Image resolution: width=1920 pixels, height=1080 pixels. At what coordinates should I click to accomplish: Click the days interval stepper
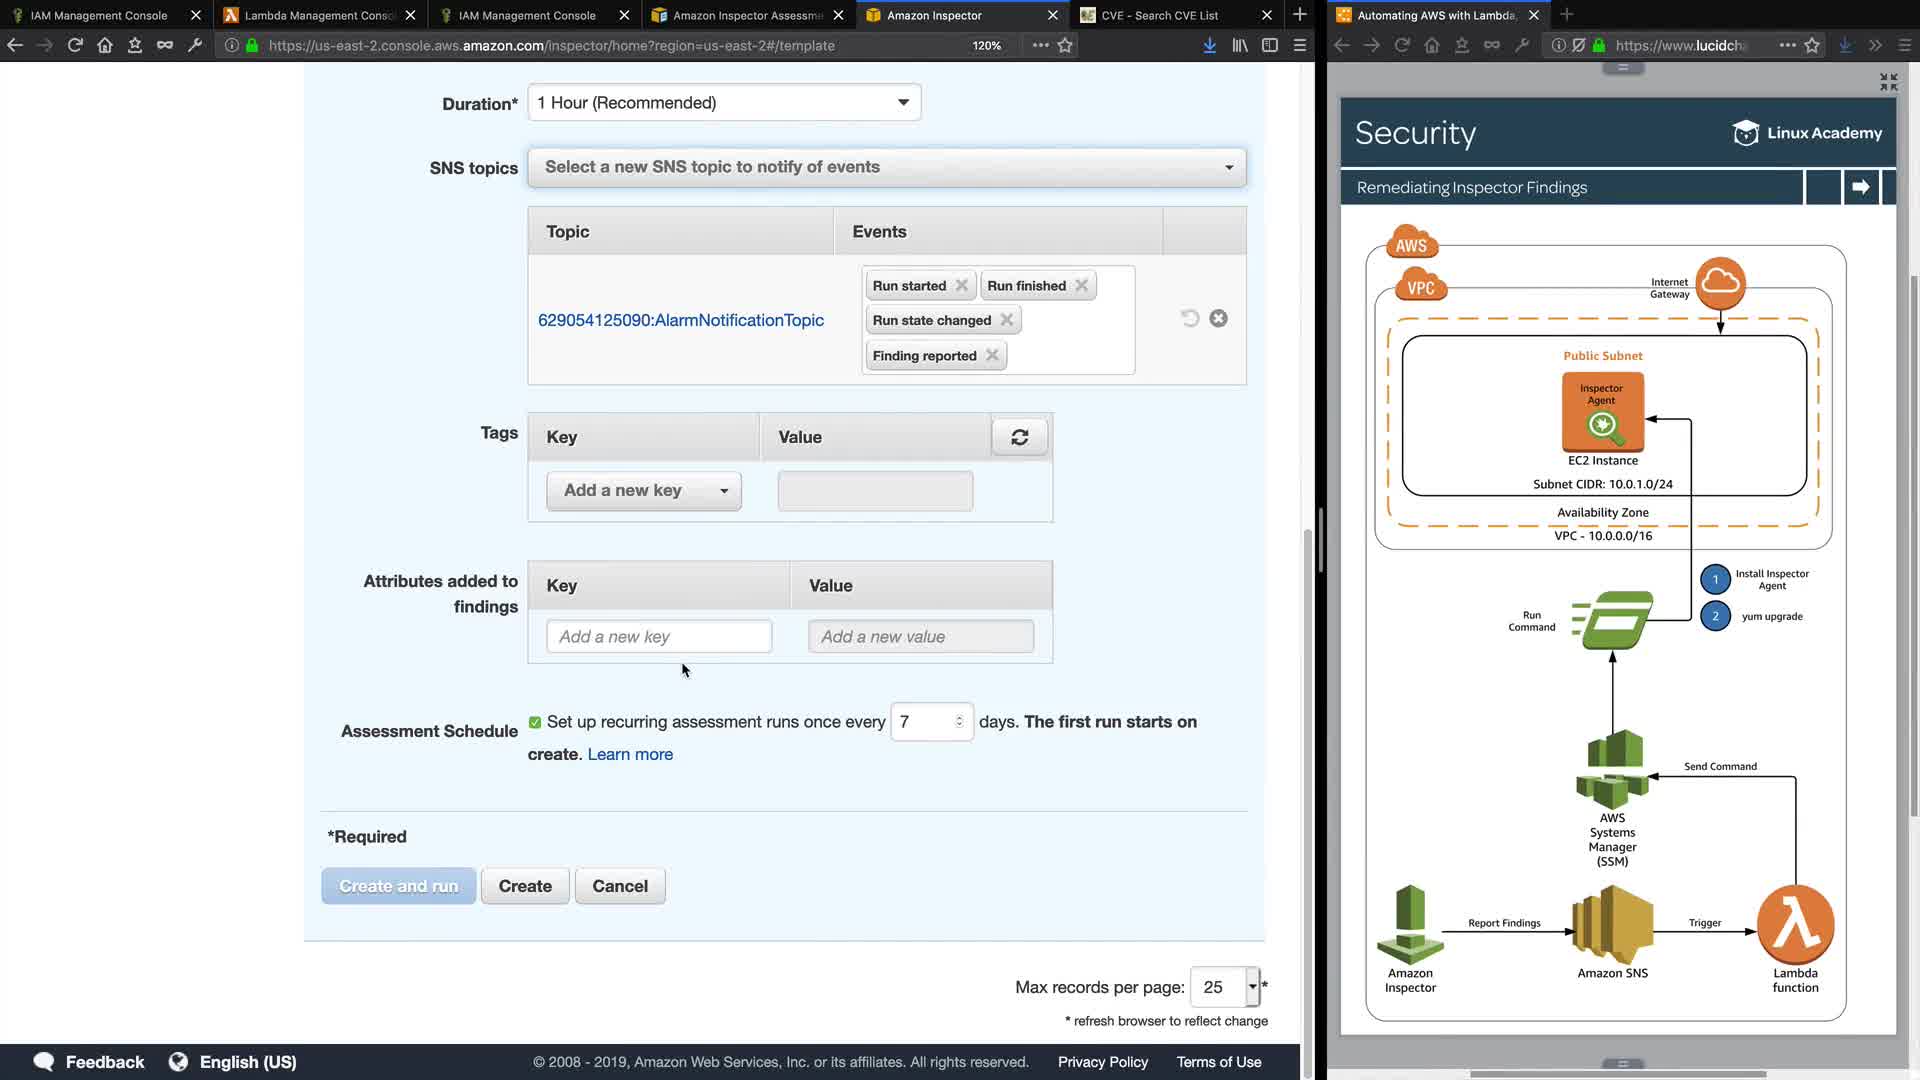(959, 721)
